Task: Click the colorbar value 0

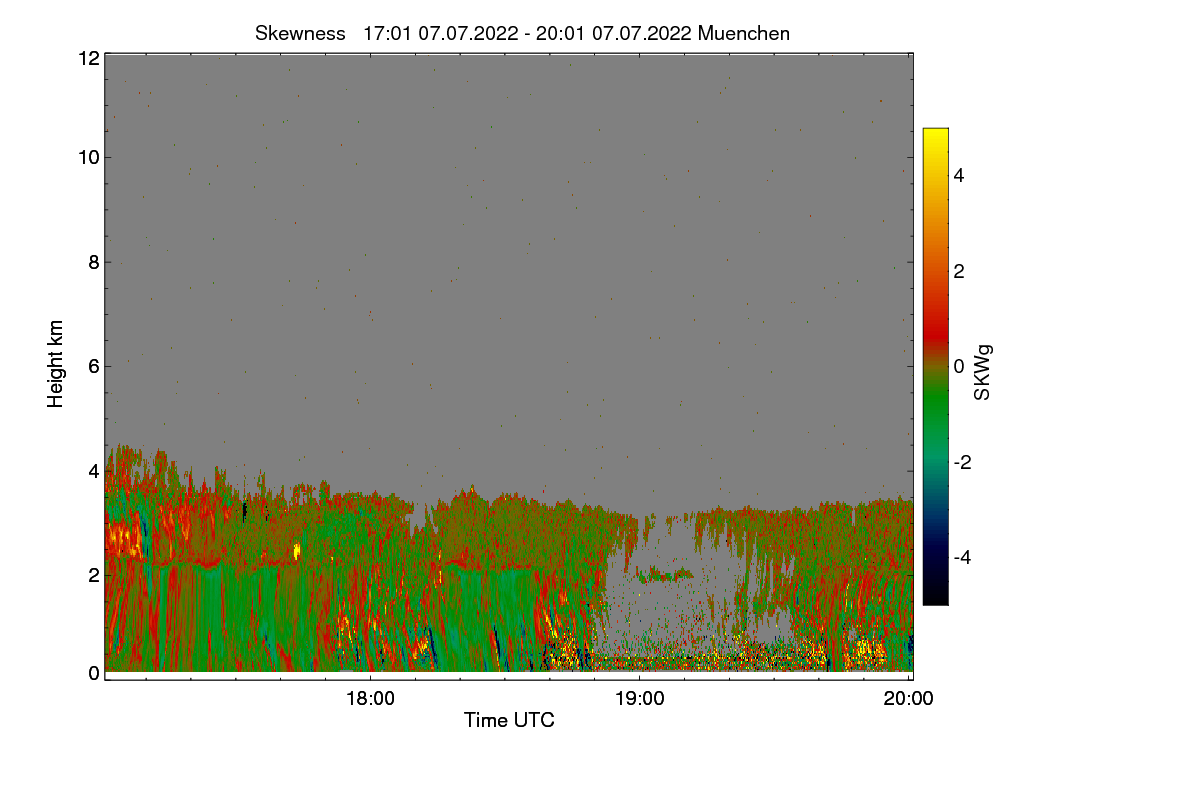Action: click(959, 366)
